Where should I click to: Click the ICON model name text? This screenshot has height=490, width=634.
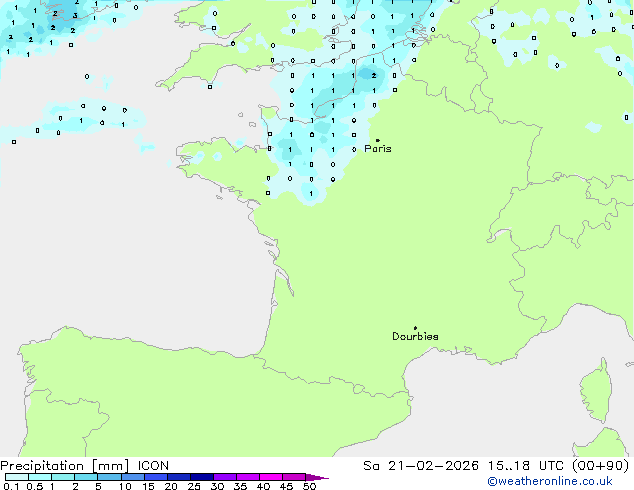[153, 466]
